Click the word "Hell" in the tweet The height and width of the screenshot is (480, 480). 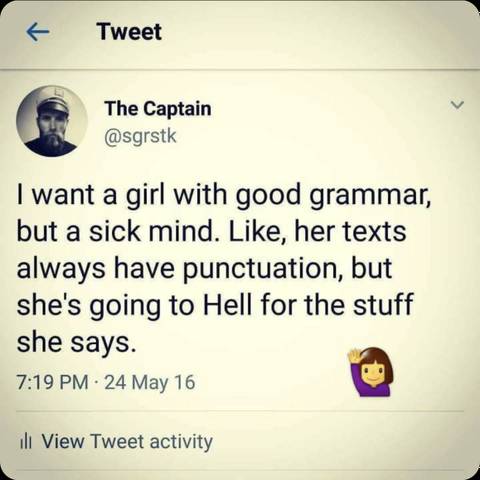point(227,304)
